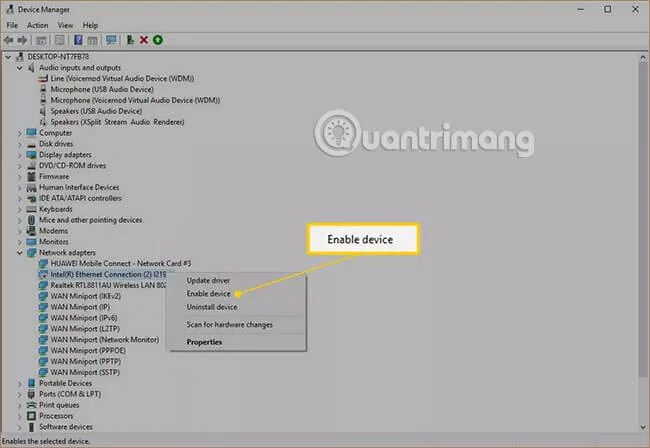Select Line (Voicemod Virtual Audio Device)
Image resolution: width=650 pixels, height=448 pixels.
pyautogui.click(x=122, y=78)
